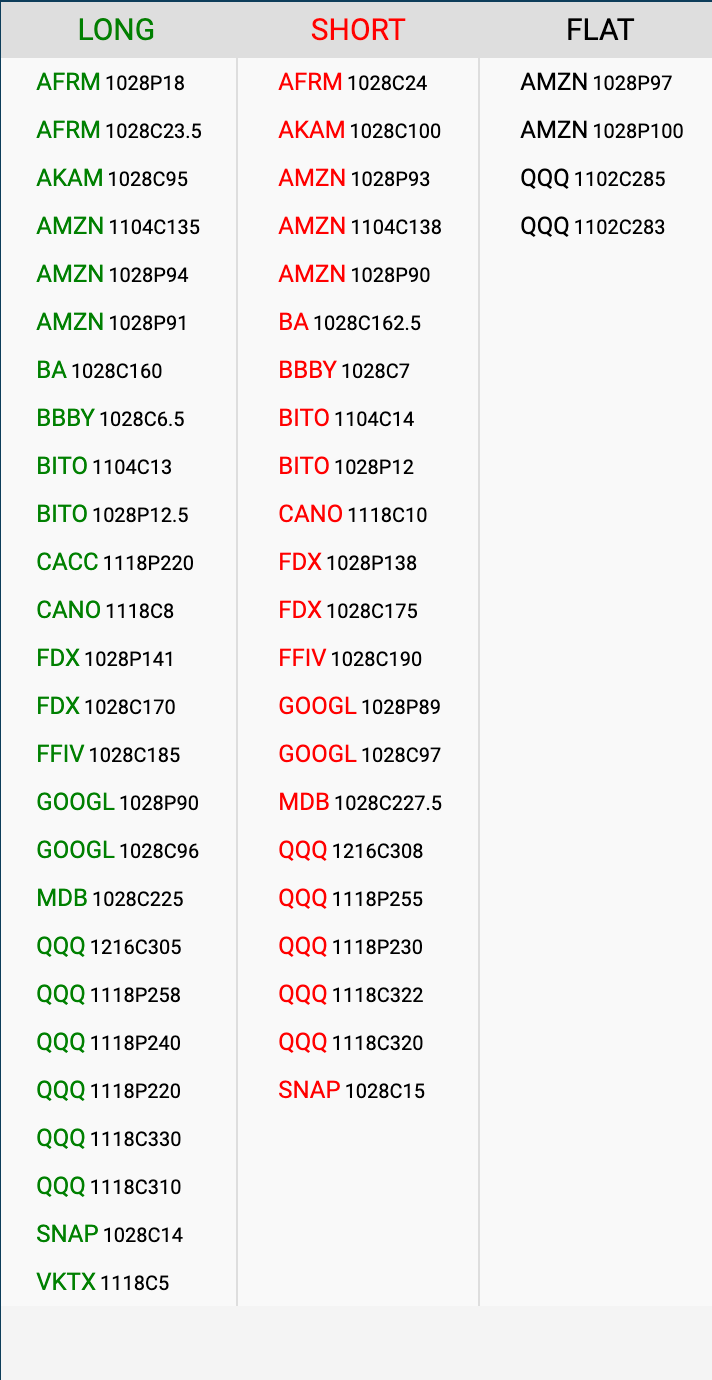The height and width of the screenshot is (1380, 712).
Task: Click the LONG column header
Action: (x=116, y=30)
